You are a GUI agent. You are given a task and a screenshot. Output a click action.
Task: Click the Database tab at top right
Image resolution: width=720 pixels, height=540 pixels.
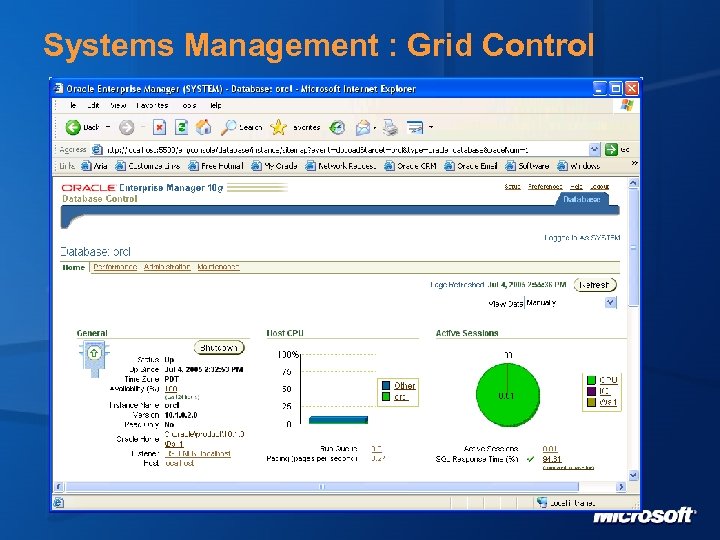(582, 199)
